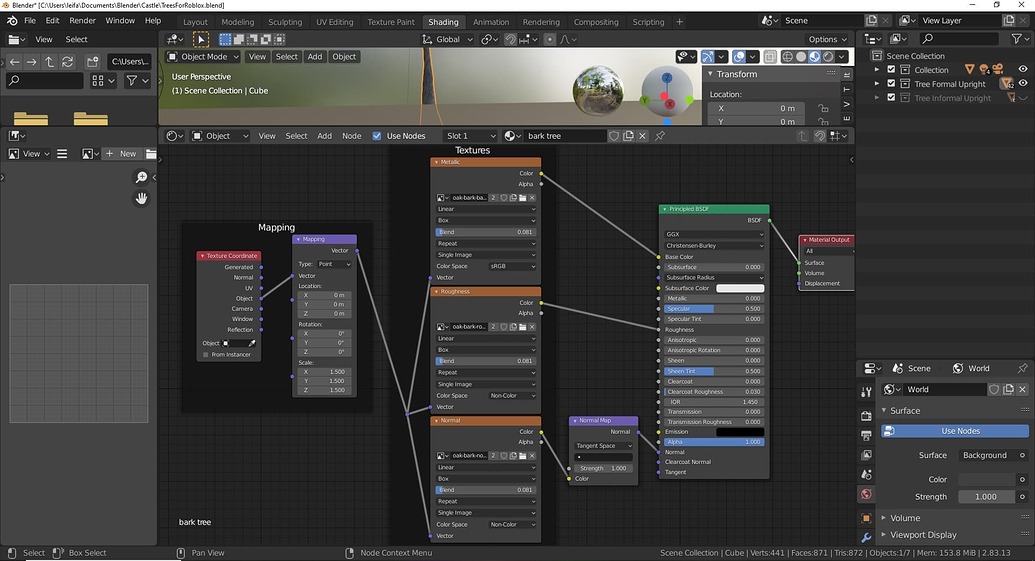Switch to rendered viewport shading

(828, 57)
